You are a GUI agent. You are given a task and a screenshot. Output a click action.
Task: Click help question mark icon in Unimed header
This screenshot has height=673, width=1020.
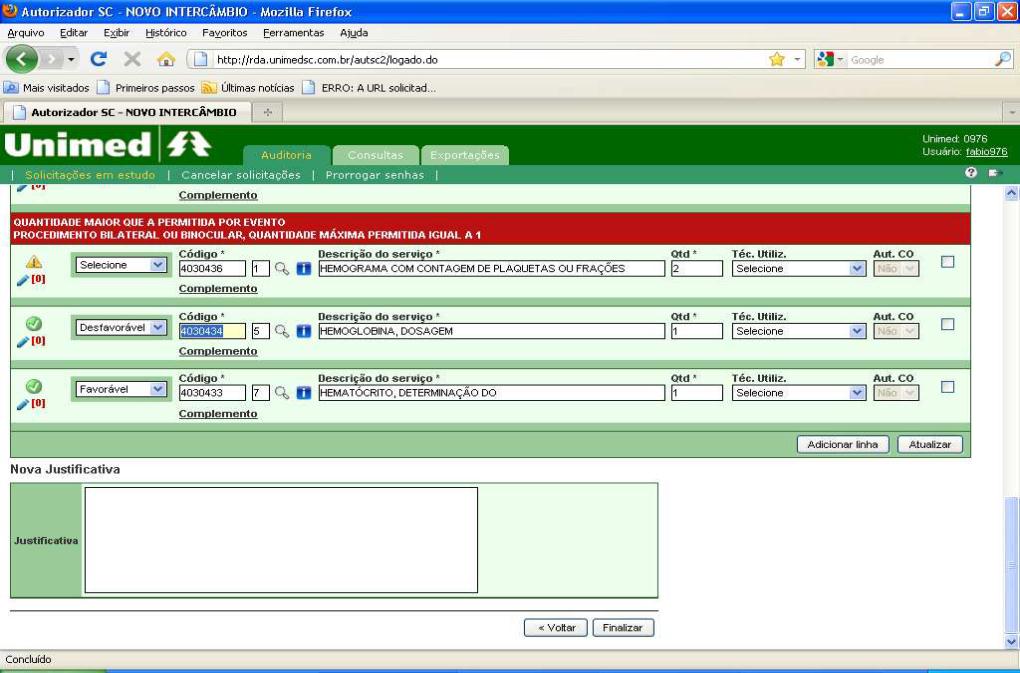tap(971, 172)
